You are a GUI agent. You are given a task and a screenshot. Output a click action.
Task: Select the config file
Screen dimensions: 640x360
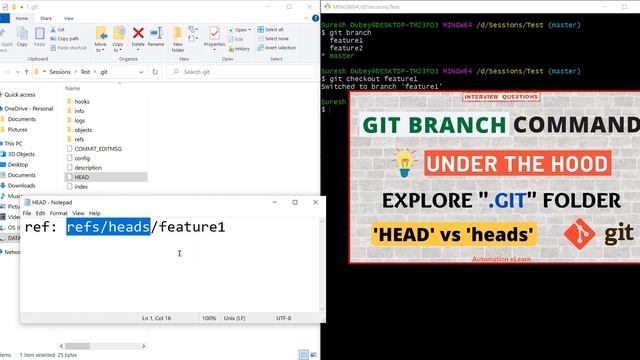point(78,158)
